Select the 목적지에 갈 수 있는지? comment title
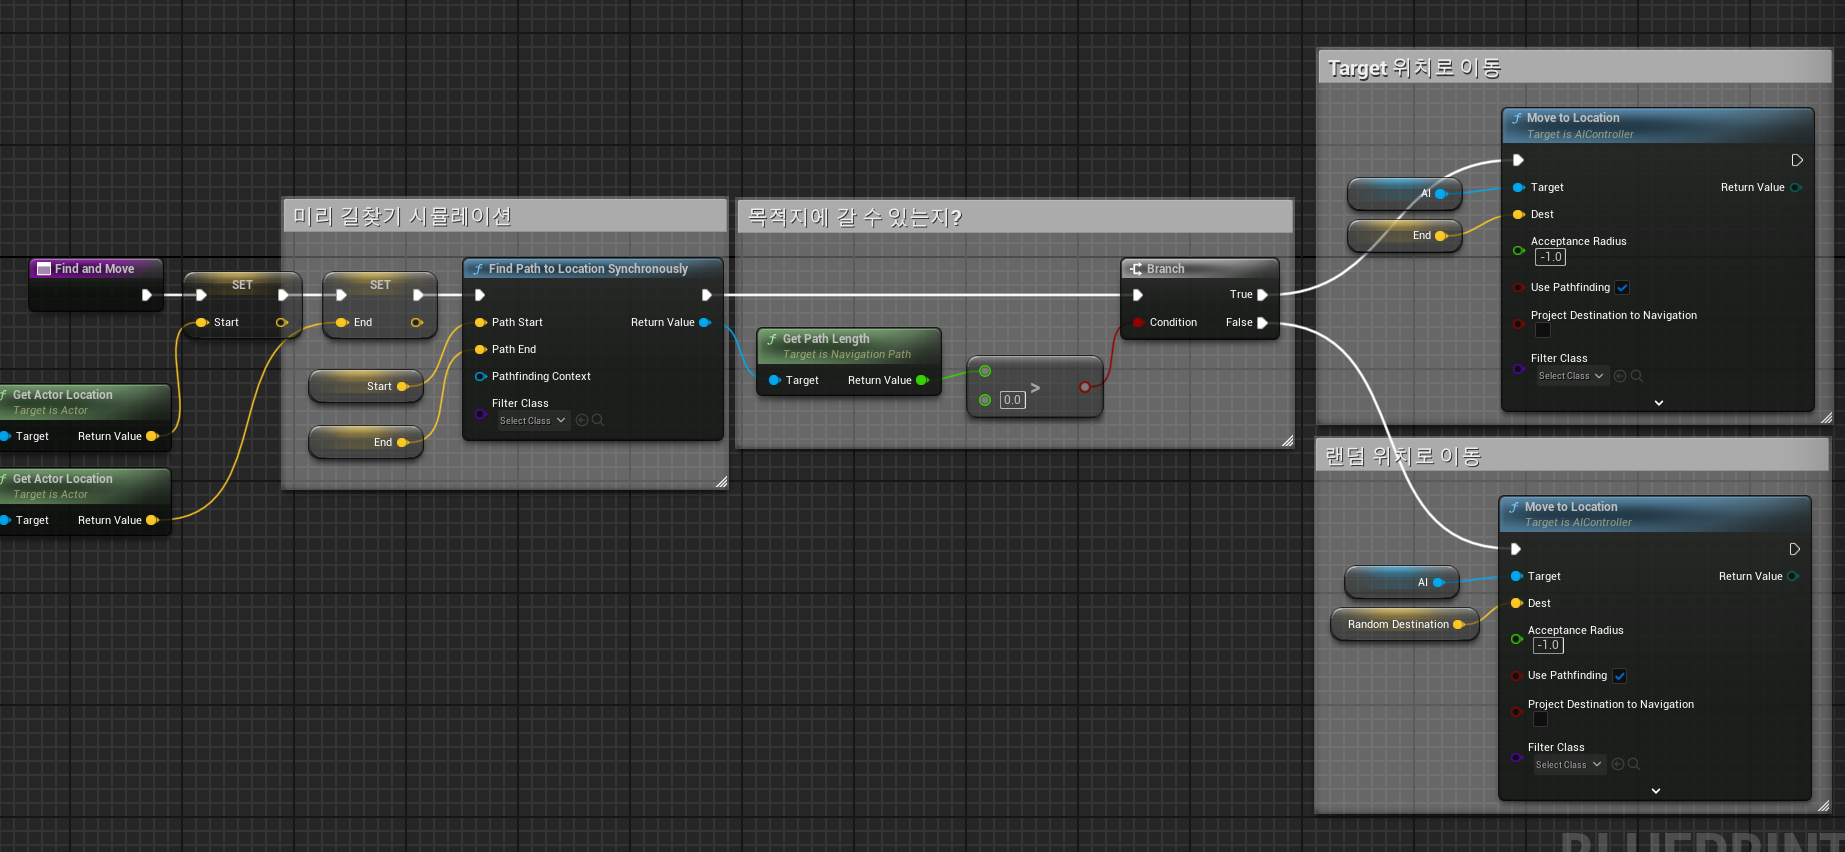Image resolution: width=1845 pixels, height=852 pixels. (x=855, y=217)
